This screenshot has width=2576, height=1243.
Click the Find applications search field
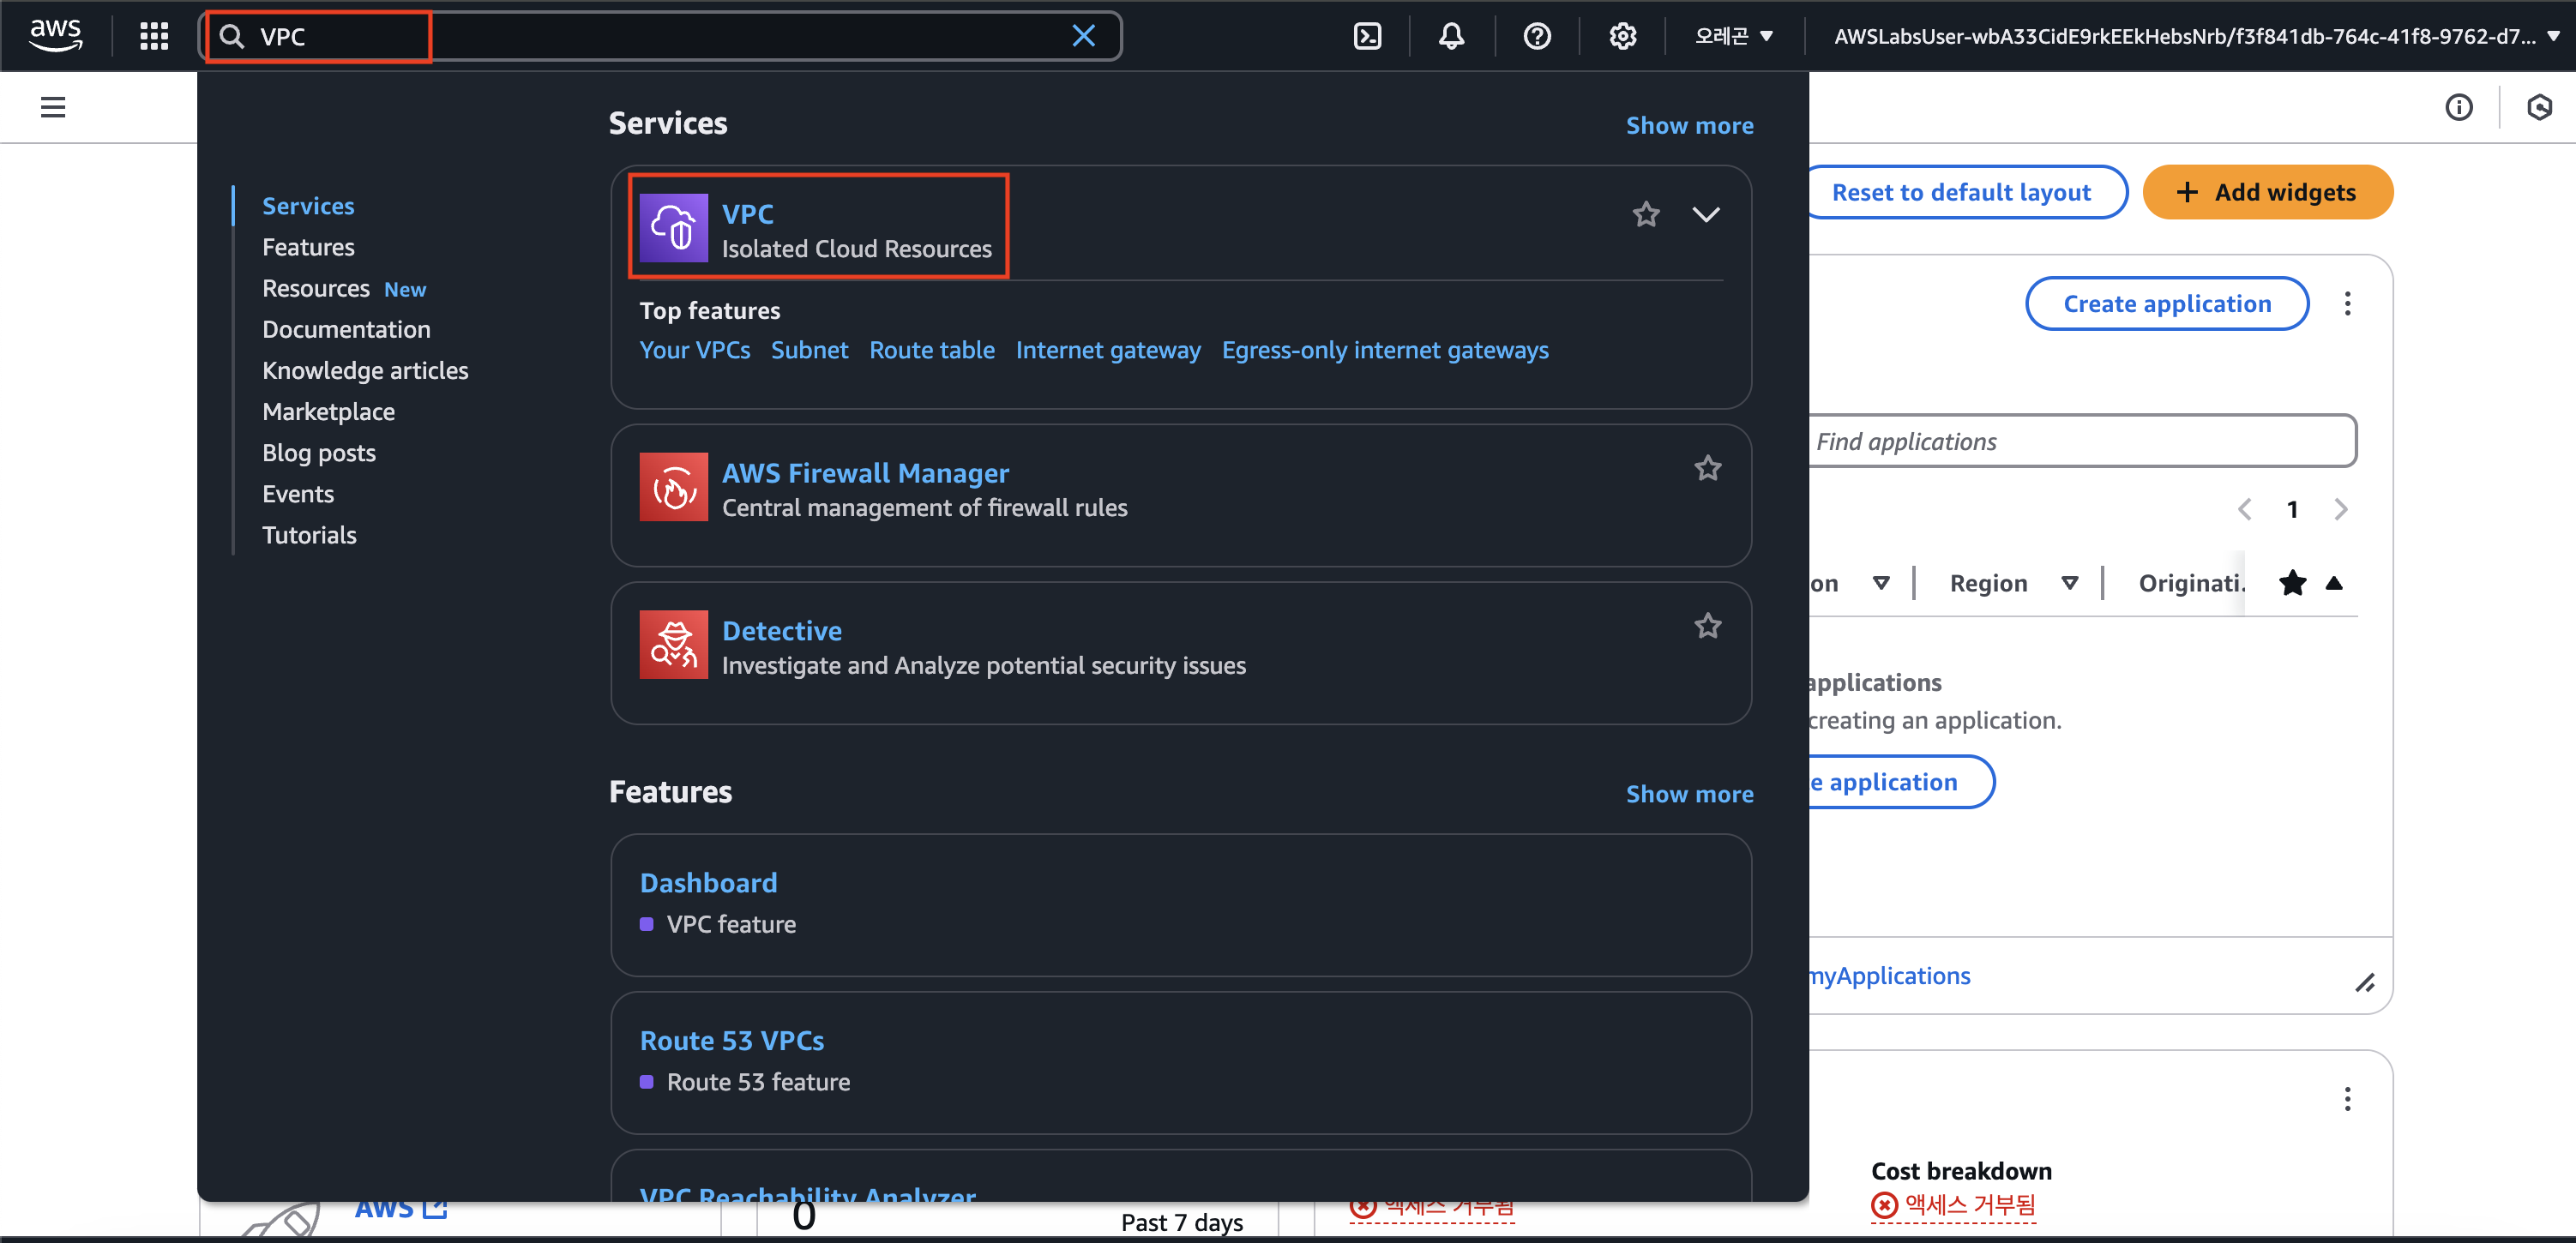pos(2082,441)
